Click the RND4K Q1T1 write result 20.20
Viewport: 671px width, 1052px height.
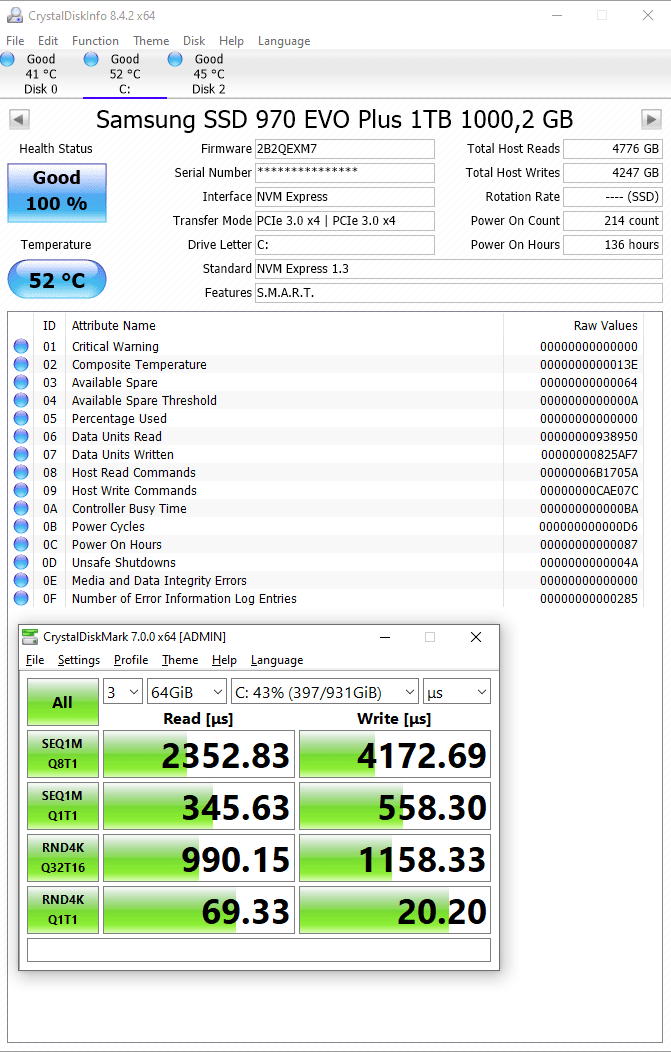(395, 910)
